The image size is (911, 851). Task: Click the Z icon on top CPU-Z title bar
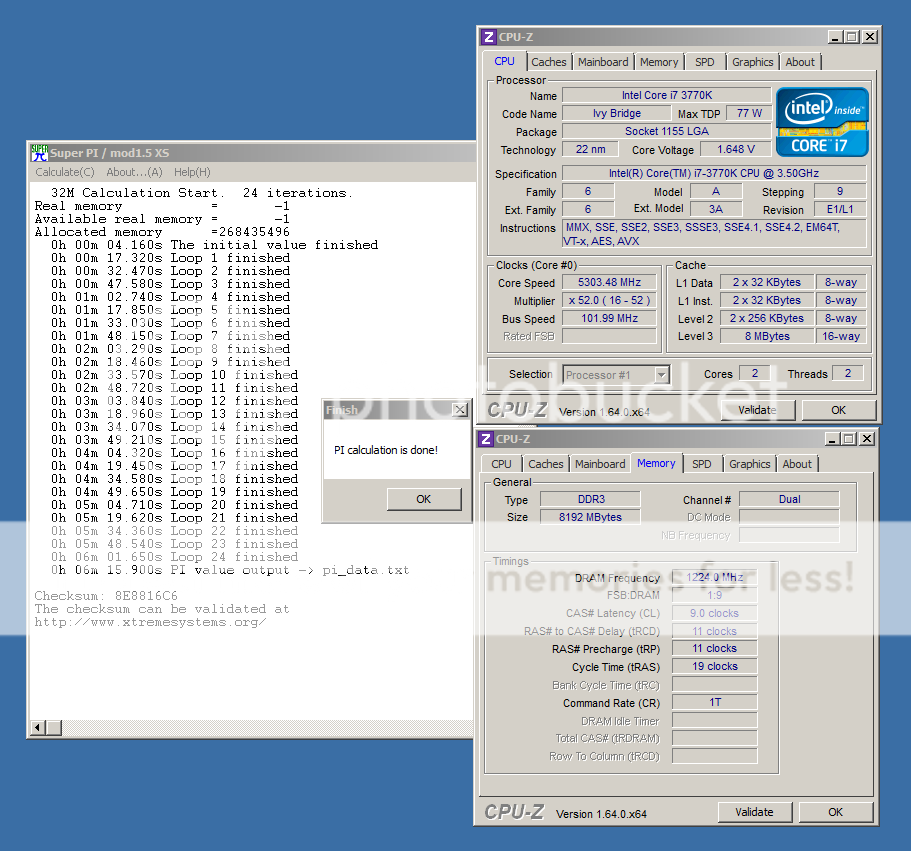point(487,36)
